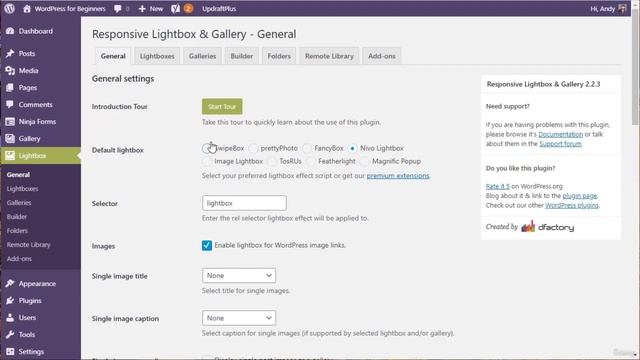Open the premium extensions link
This screenshot has width=640, height=360.
tap(398, 176)
